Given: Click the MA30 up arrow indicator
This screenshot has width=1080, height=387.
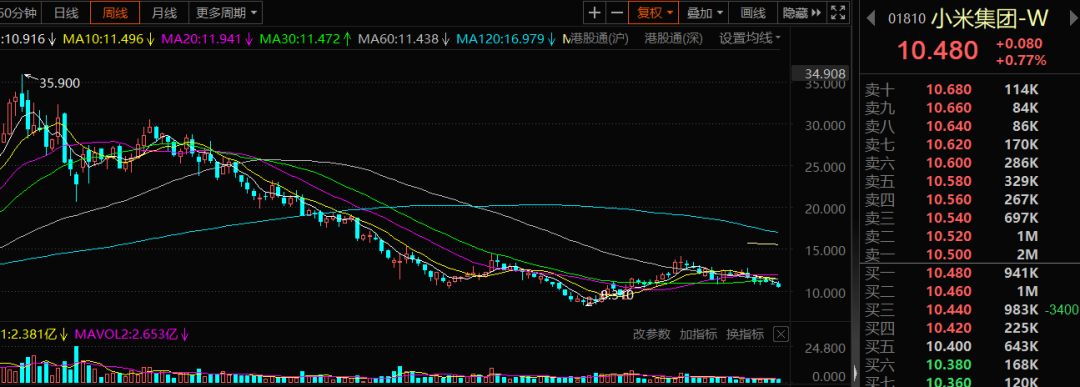Looking at the screenshot, I should [x=347, y=39].
